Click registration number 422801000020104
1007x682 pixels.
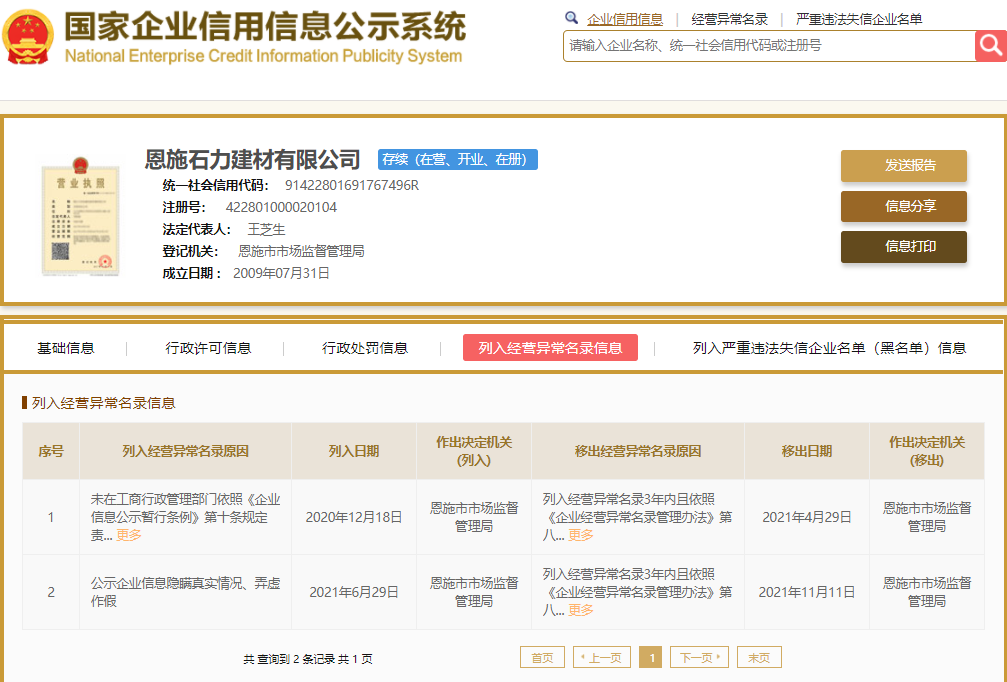point(281,207)
